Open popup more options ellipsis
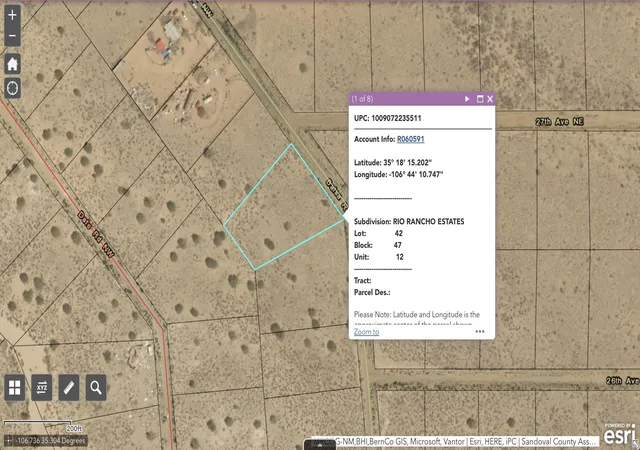This screenshot has height=450, width=640. coord(480,332)
